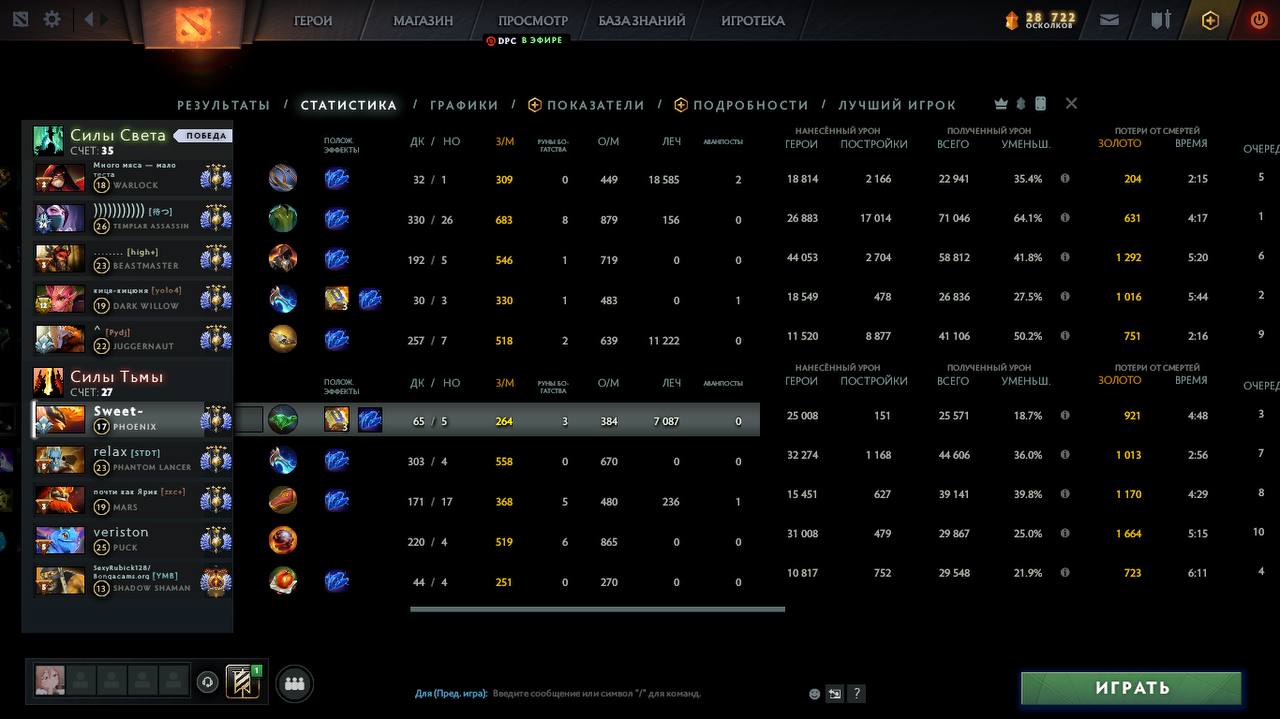Image resolution: width=1280 pixels, height=719 pixels.
Task: Click the neutral item in Puck row
Action: pos(283,541)
